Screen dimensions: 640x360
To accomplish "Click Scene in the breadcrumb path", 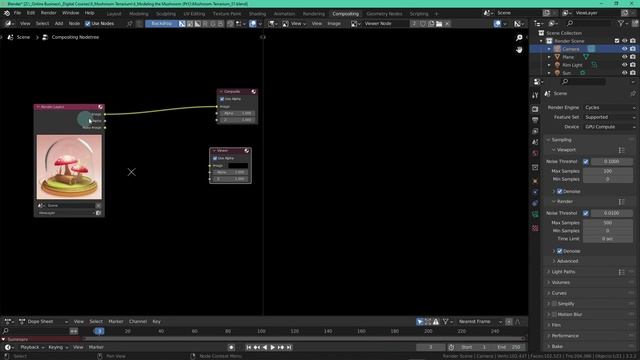I will point(23,37).
